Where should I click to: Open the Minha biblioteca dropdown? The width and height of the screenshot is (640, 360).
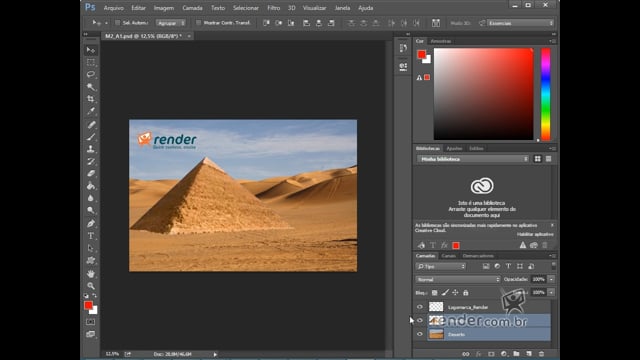point(473,159)
